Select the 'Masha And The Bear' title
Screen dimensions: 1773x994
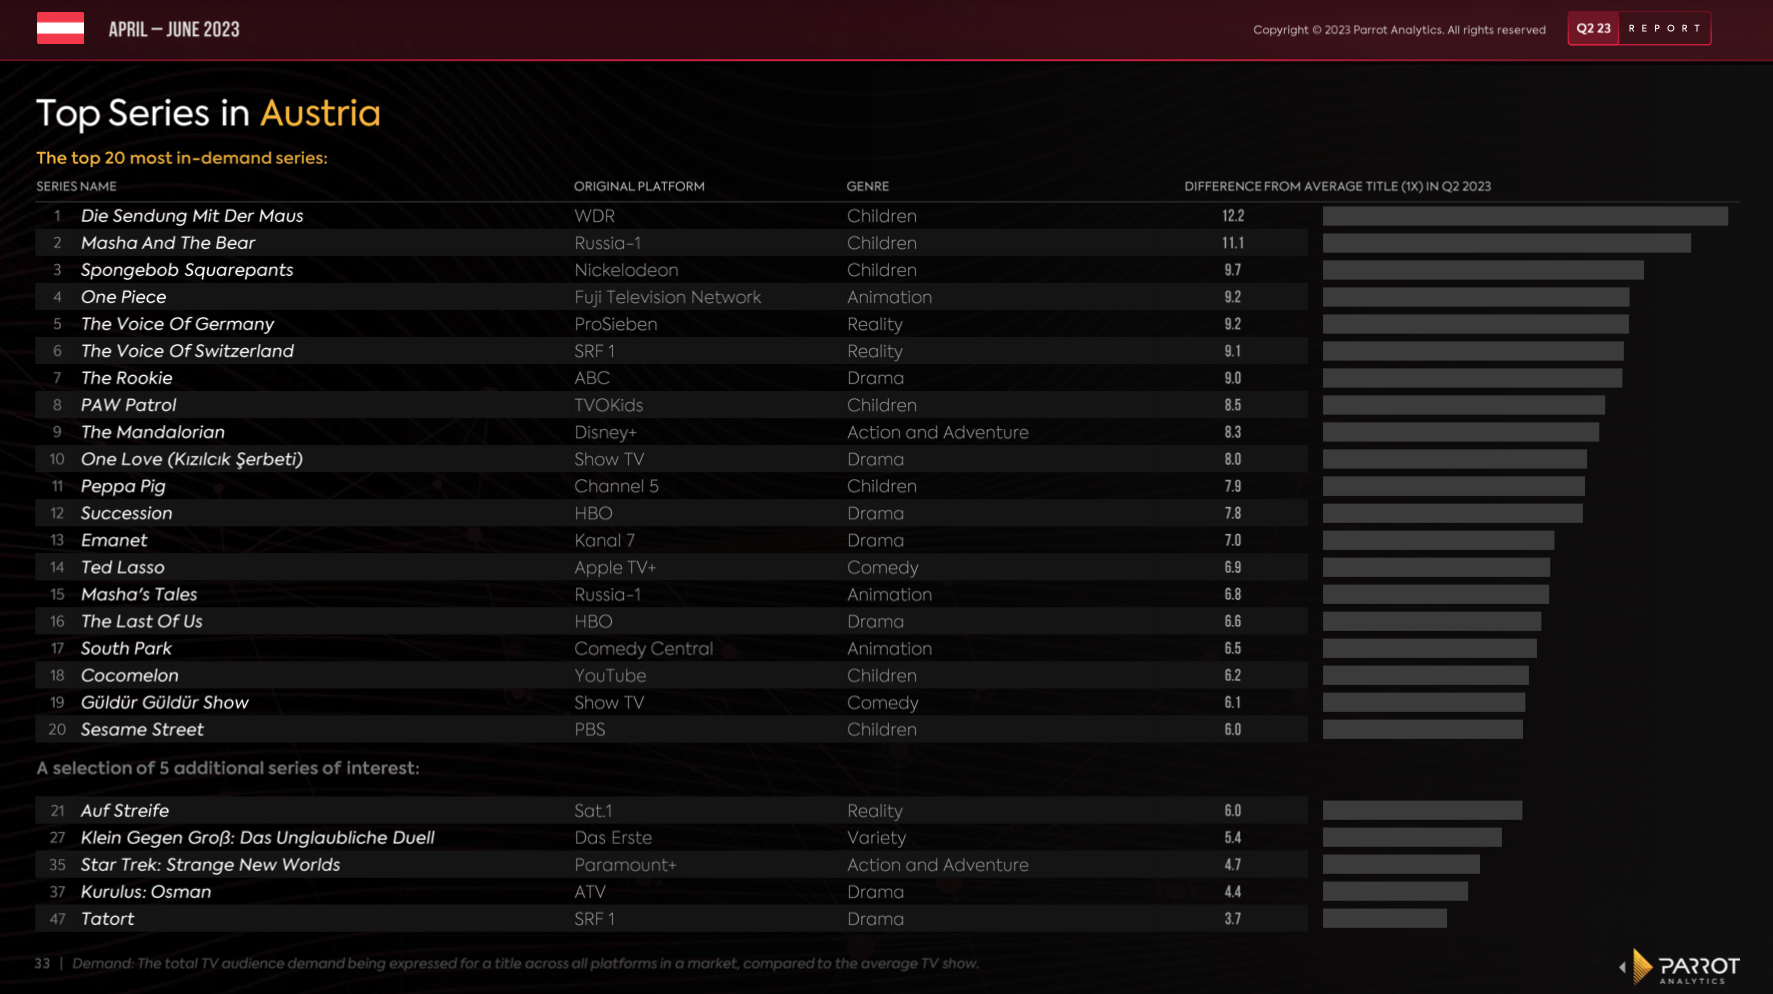coord(168,243)
